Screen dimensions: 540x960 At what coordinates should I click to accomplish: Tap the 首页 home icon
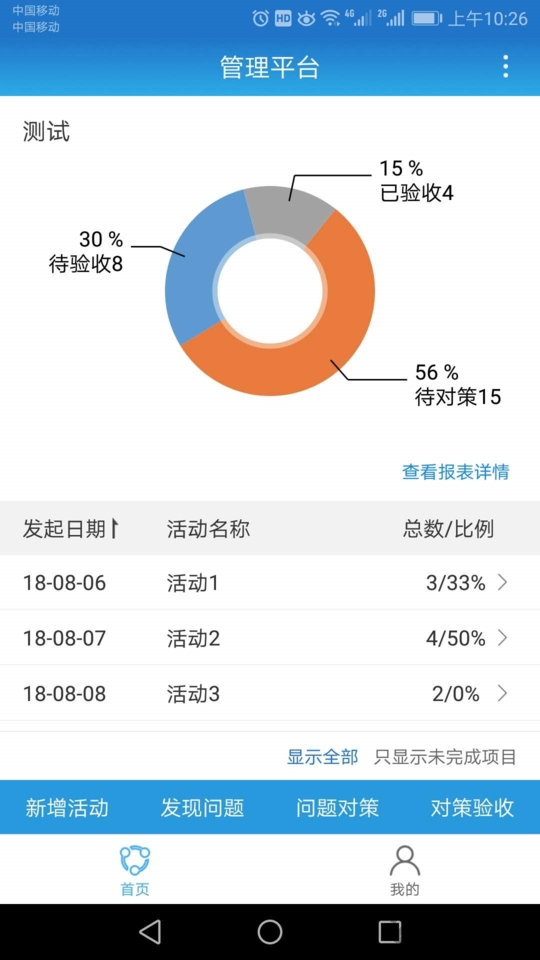pyautogui.click(x=135, y=861)
